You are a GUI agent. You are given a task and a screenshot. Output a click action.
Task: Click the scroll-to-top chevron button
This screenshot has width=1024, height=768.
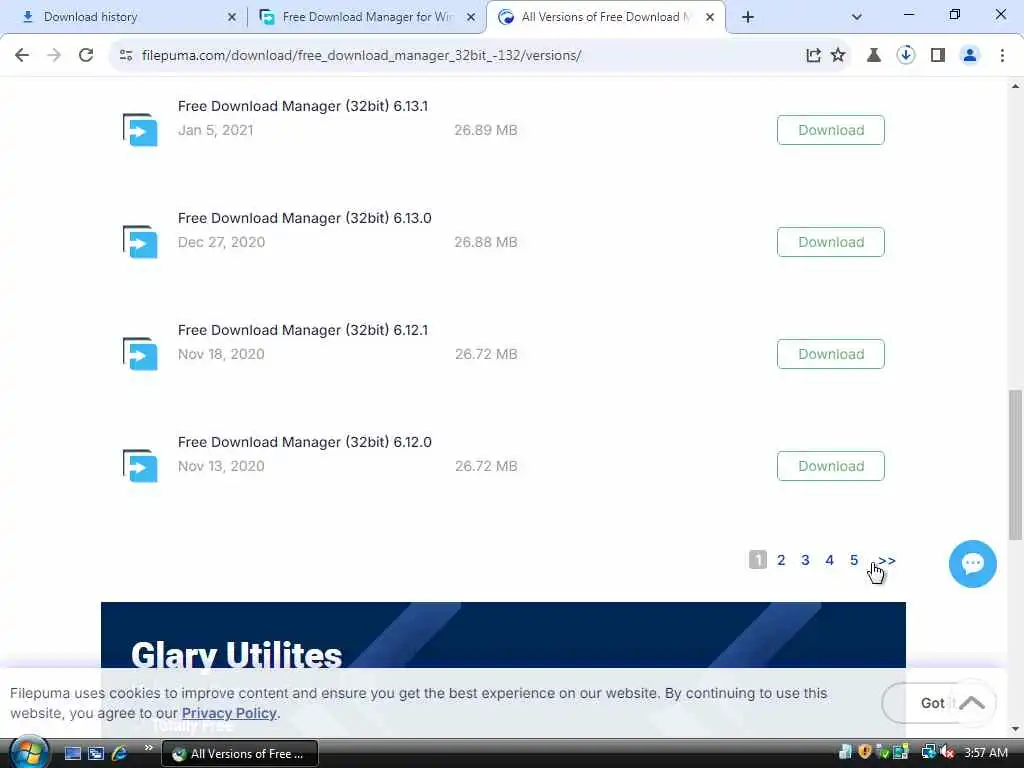[x=972, y=703]
